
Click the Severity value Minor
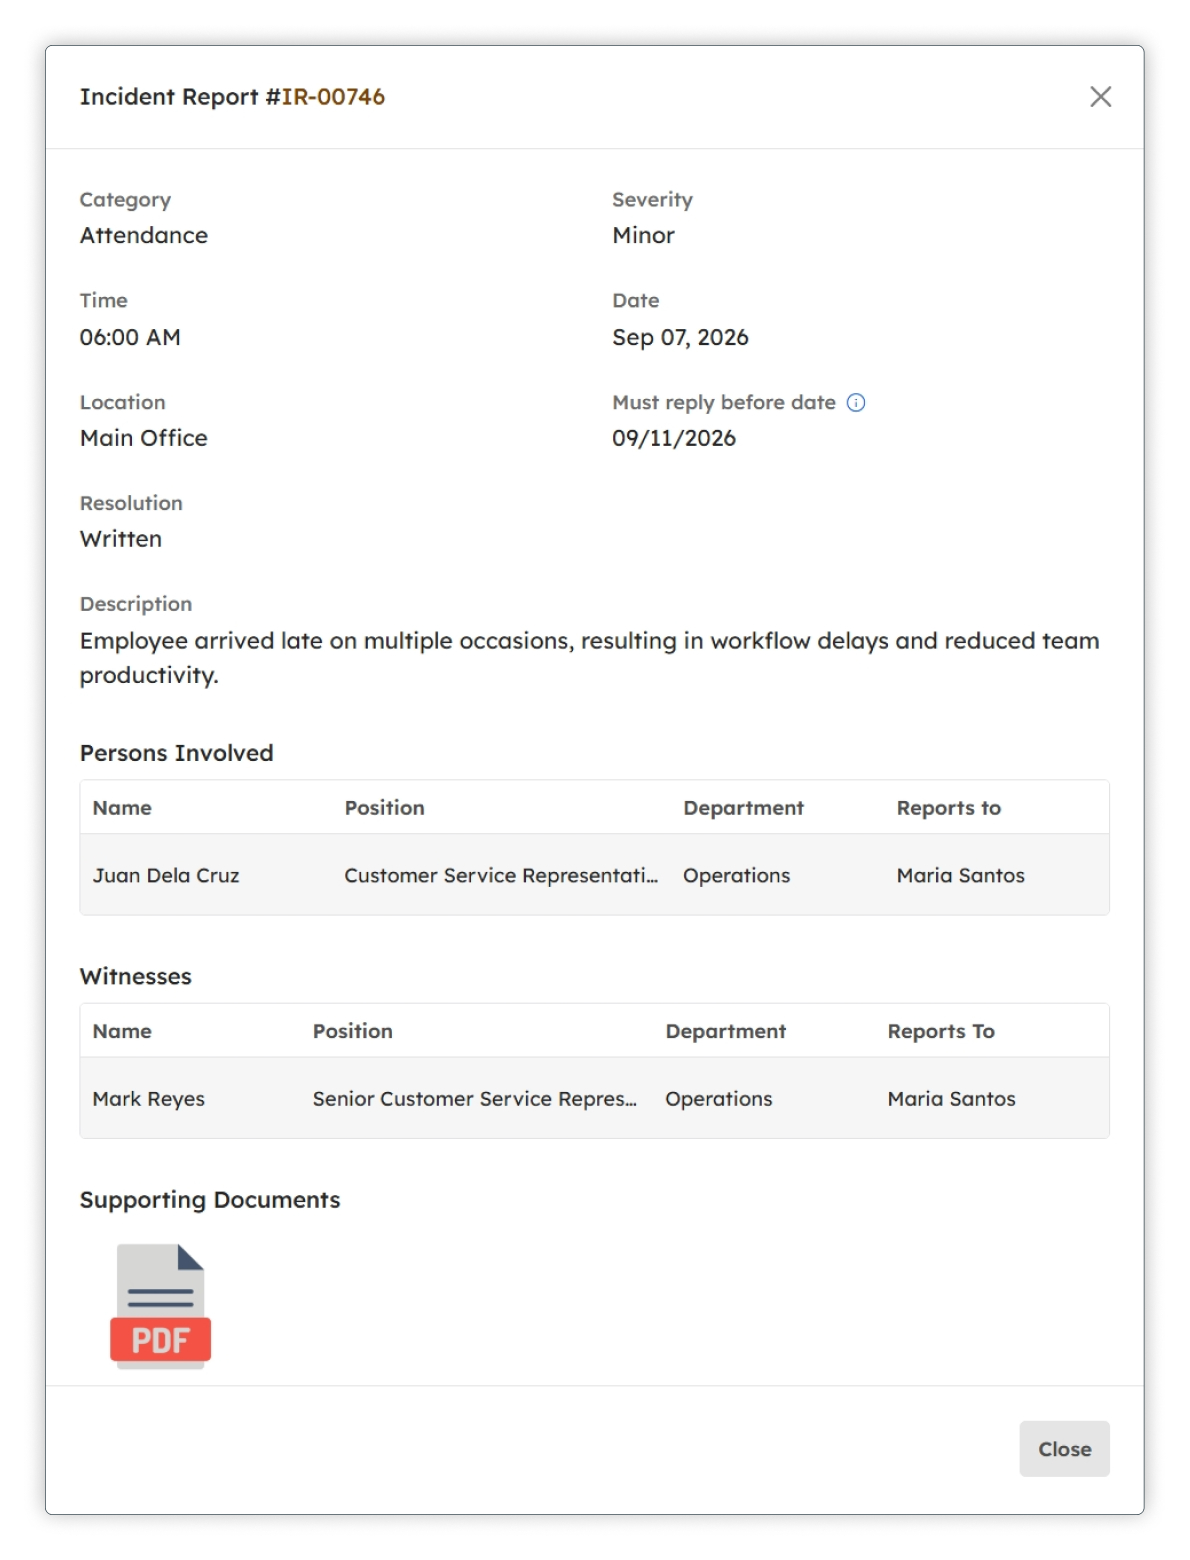(x=643, y=235)
